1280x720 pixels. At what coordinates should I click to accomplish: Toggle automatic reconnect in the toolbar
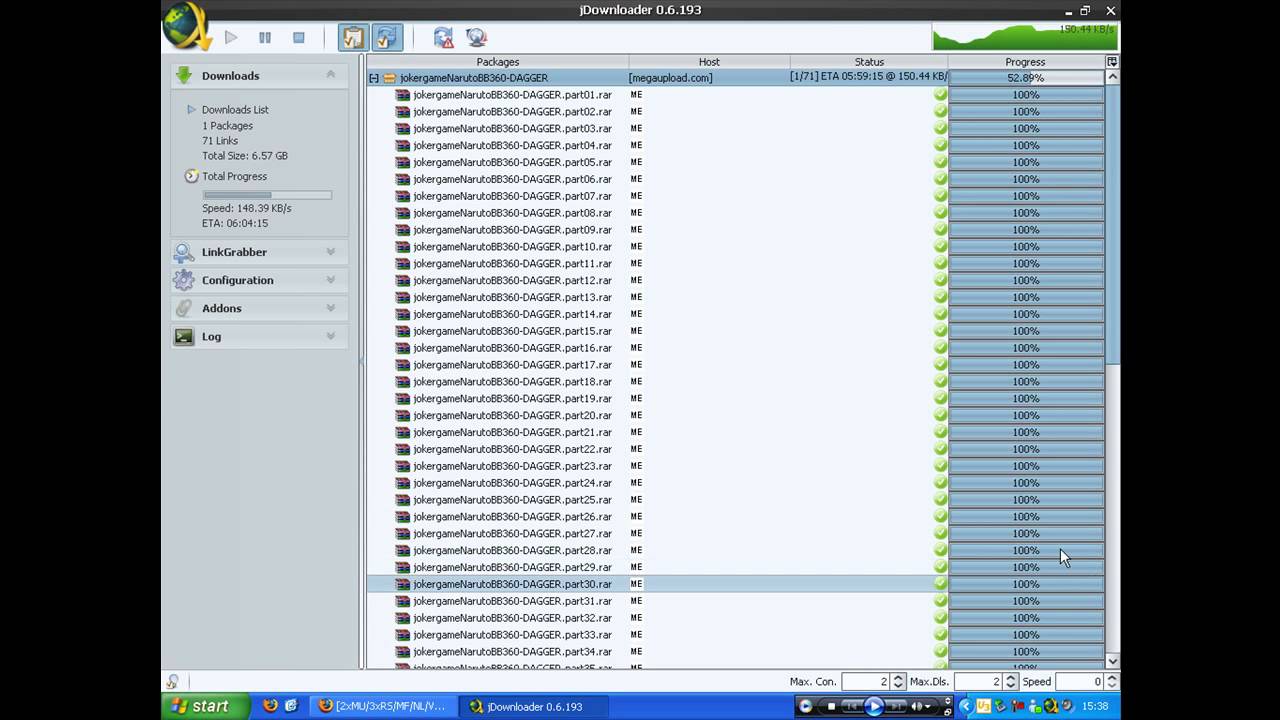pos(387,37)
